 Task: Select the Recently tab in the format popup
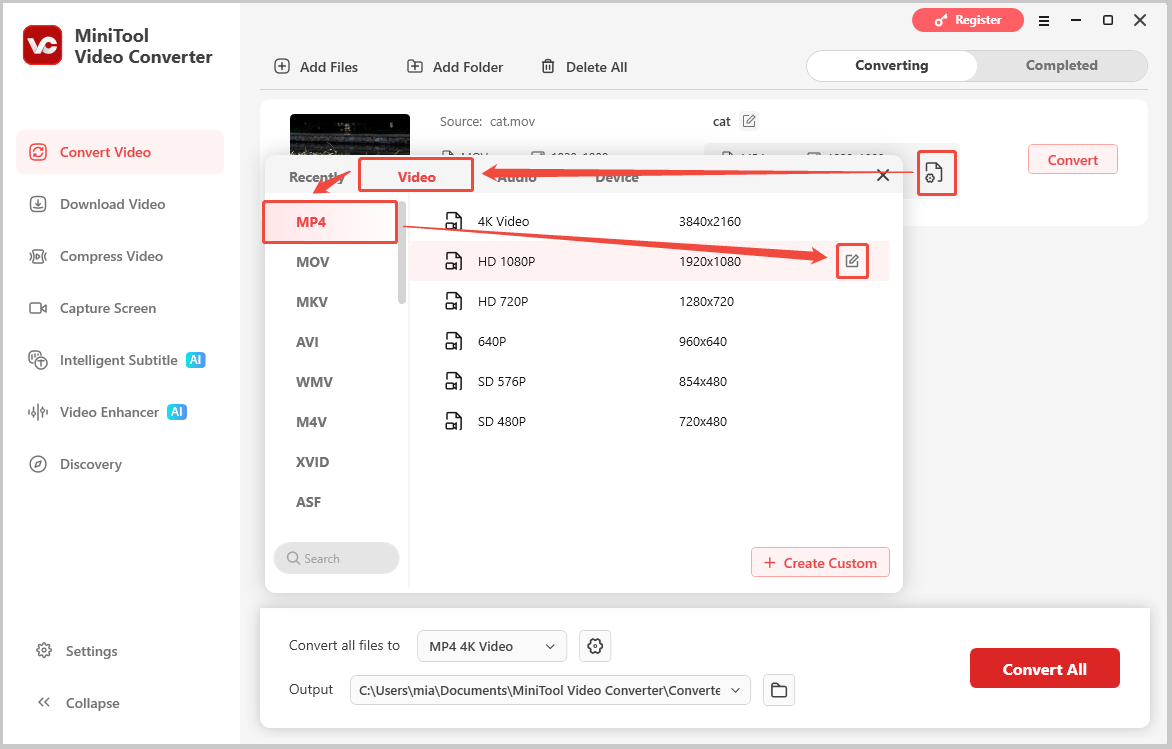pyautogui.click(x=317, y=177)
